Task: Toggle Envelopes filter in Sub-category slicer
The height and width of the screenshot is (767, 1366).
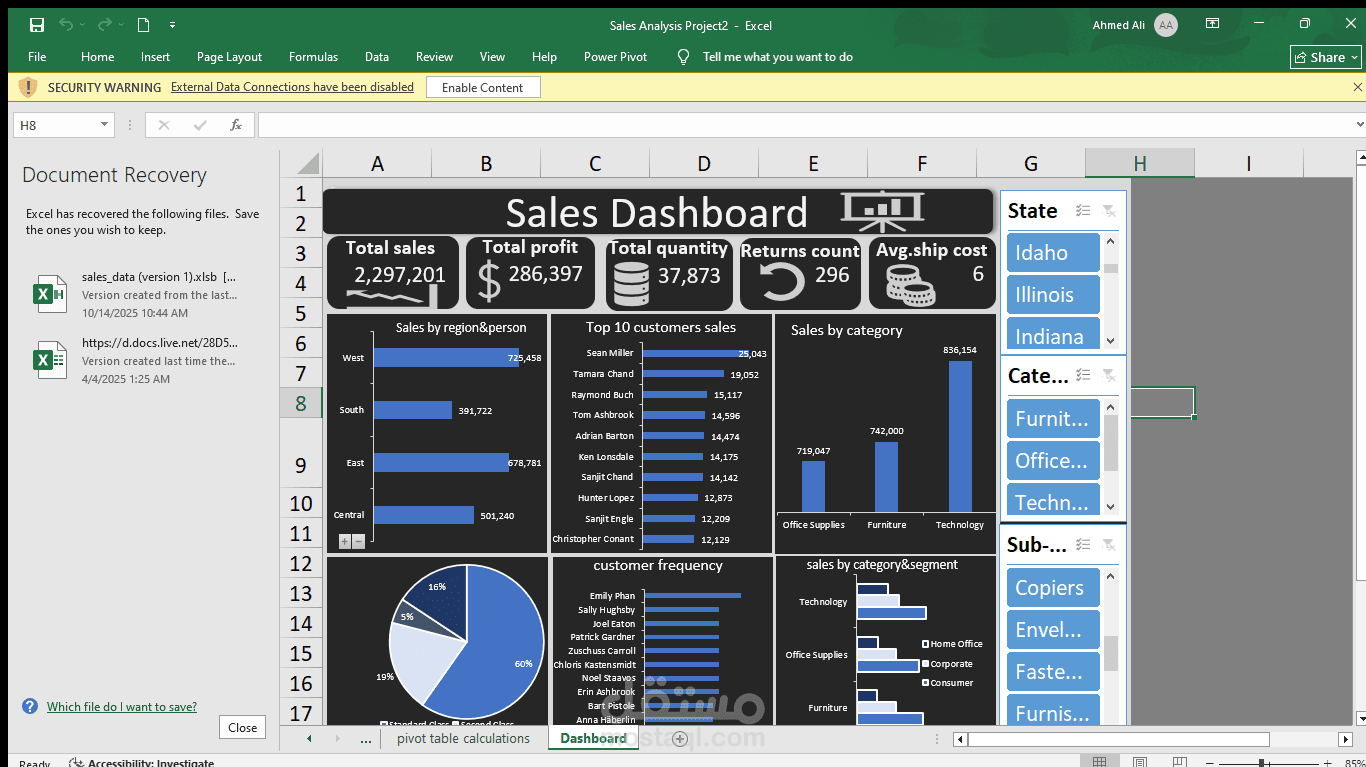Action: [x=1053, y=629]
